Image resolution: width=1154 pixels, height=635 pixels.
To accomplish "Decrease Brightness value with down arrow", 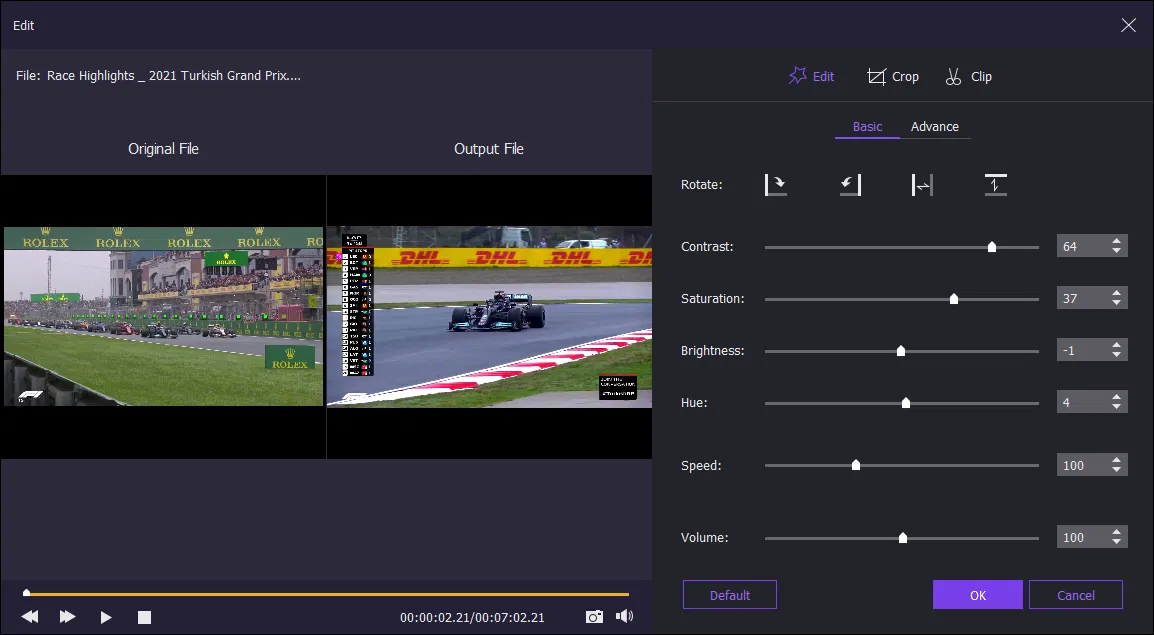I will point(1116,355).
